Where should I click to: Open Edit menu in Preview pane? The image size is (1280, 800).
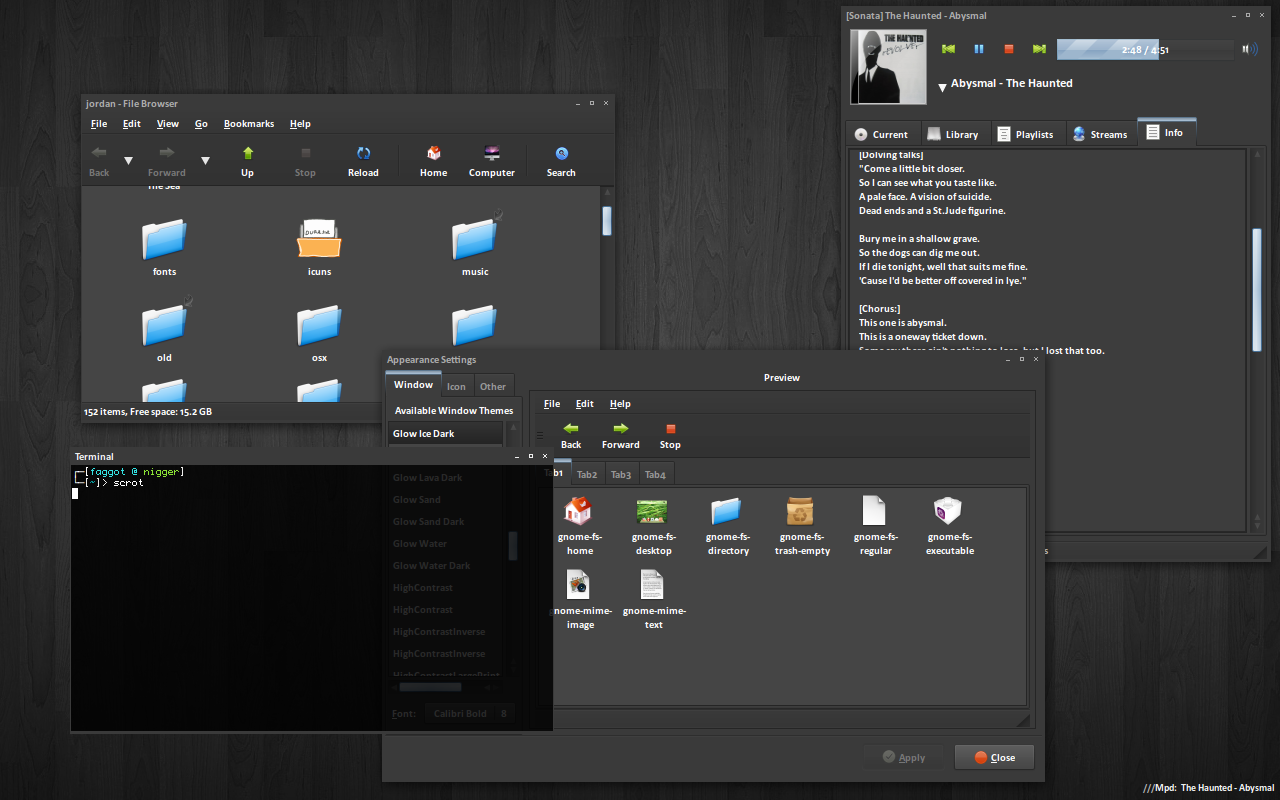585,404
